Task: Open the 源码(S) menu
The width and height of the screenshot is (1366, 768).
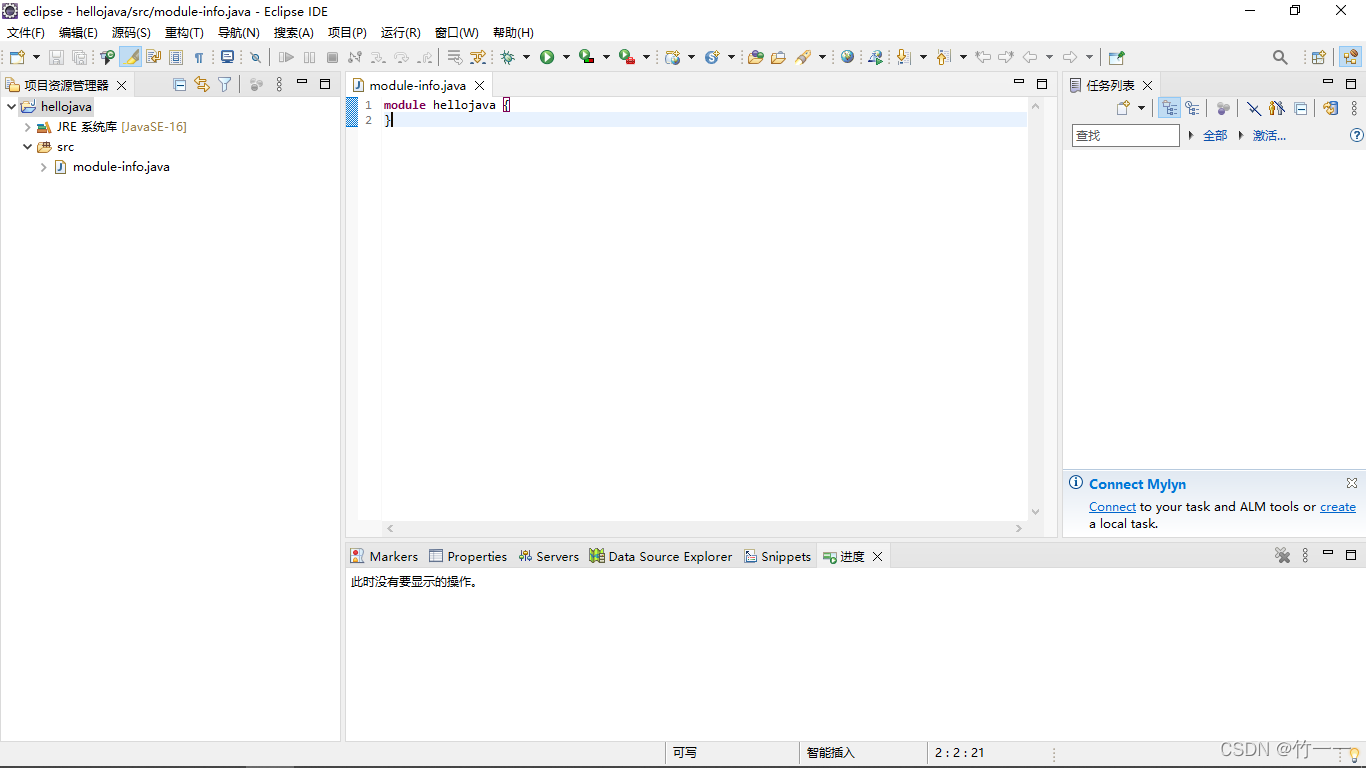Action: 131,33
